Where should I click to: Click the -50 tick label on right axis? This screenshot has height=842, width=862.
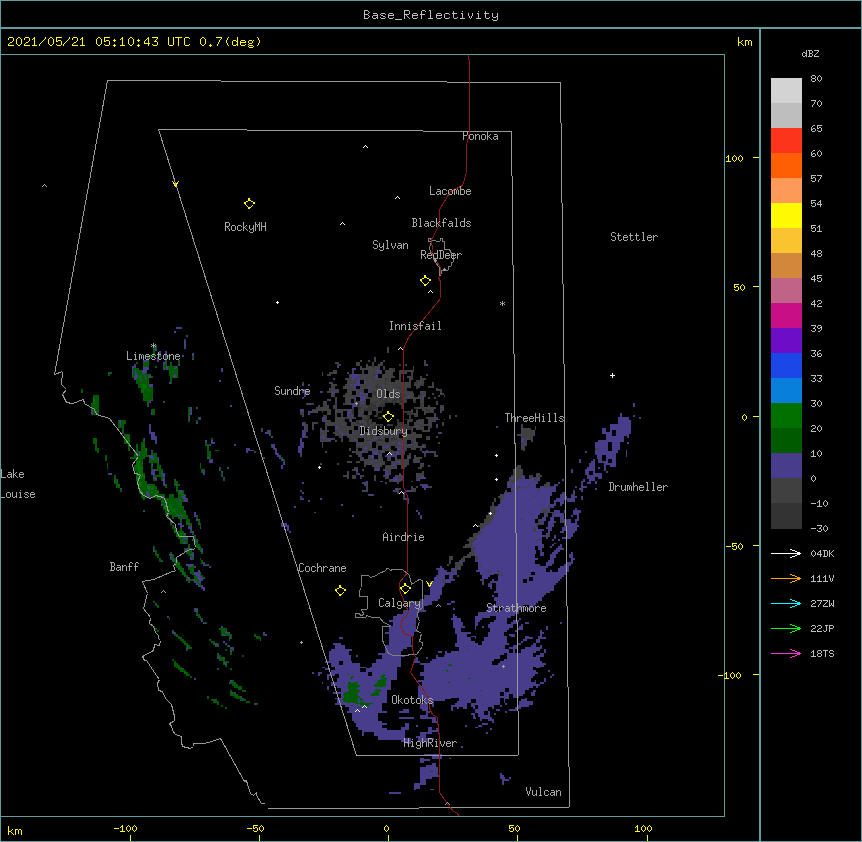pos(734,546)
